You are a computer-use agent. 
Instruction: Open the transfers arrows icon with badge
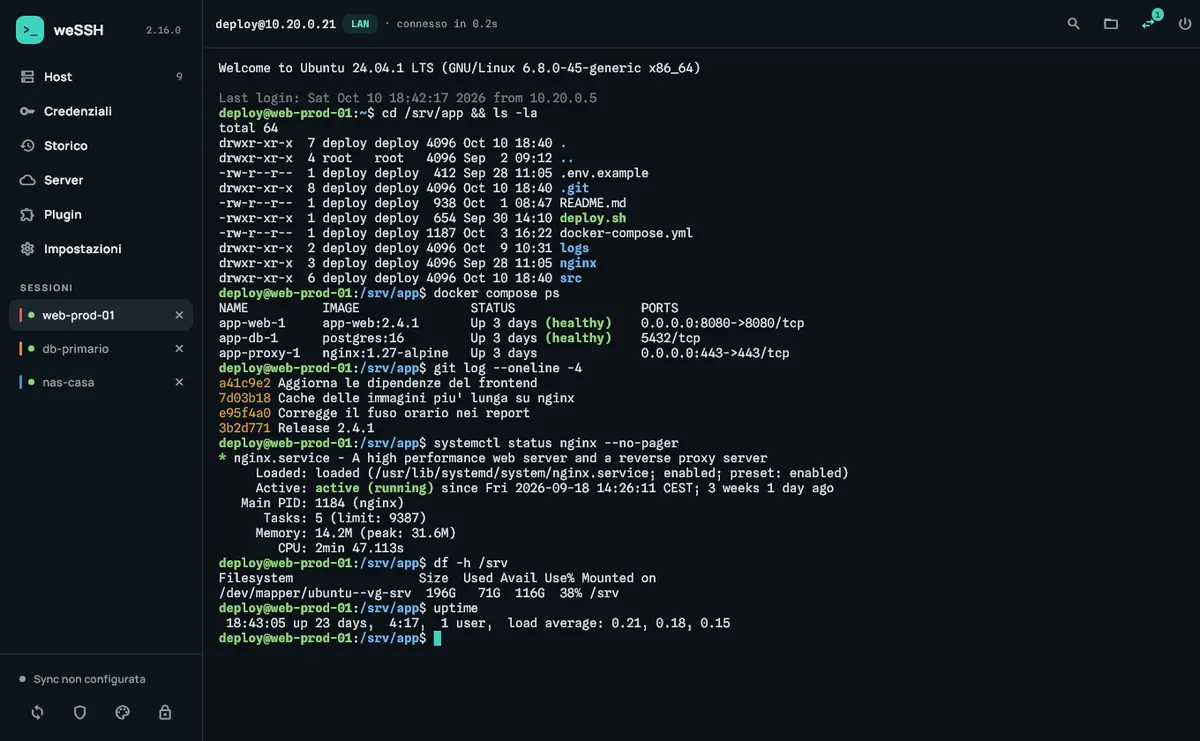1148,23
